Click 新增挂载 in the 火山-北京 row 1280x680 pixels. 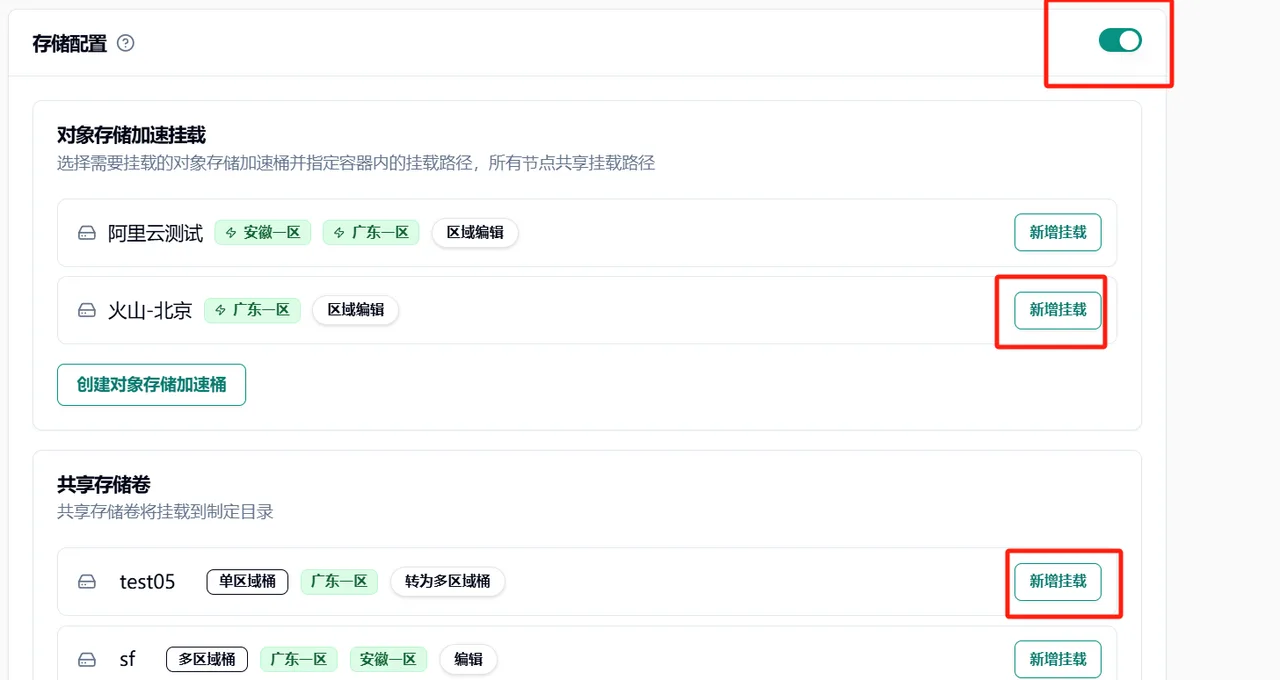pos(1058,310)
